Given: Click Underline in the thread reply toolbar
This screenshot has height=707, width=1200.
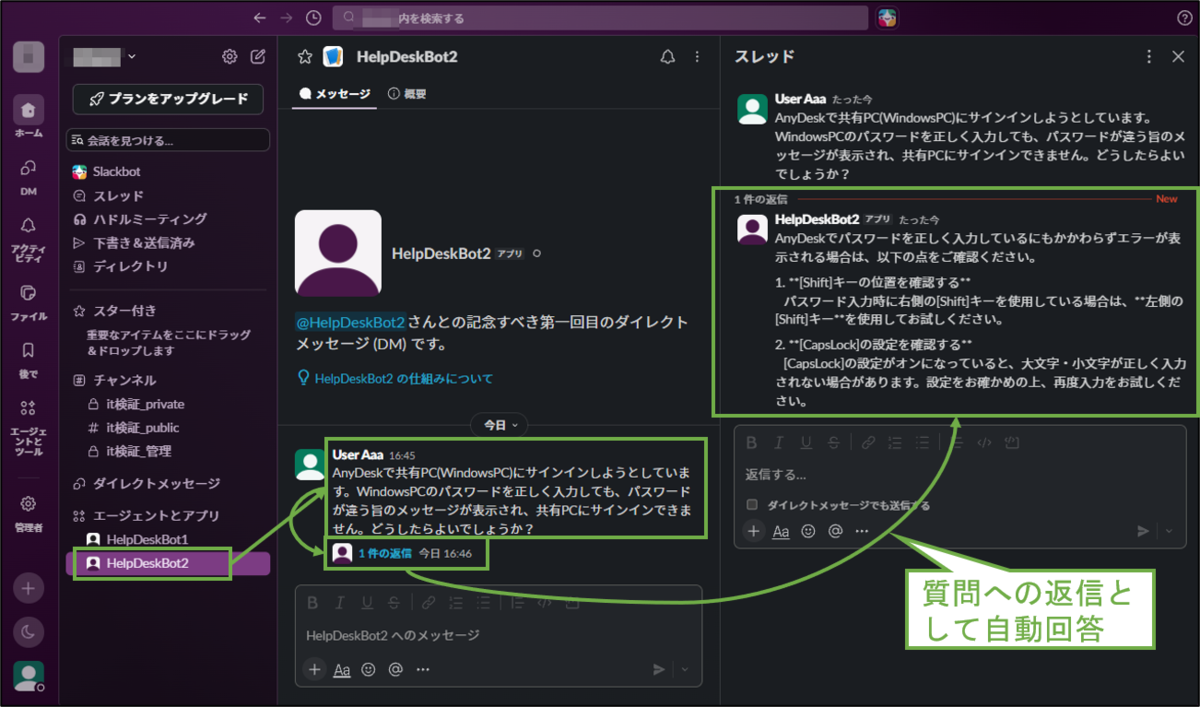Looking at the screenshot, I should [x=808, y=441].
